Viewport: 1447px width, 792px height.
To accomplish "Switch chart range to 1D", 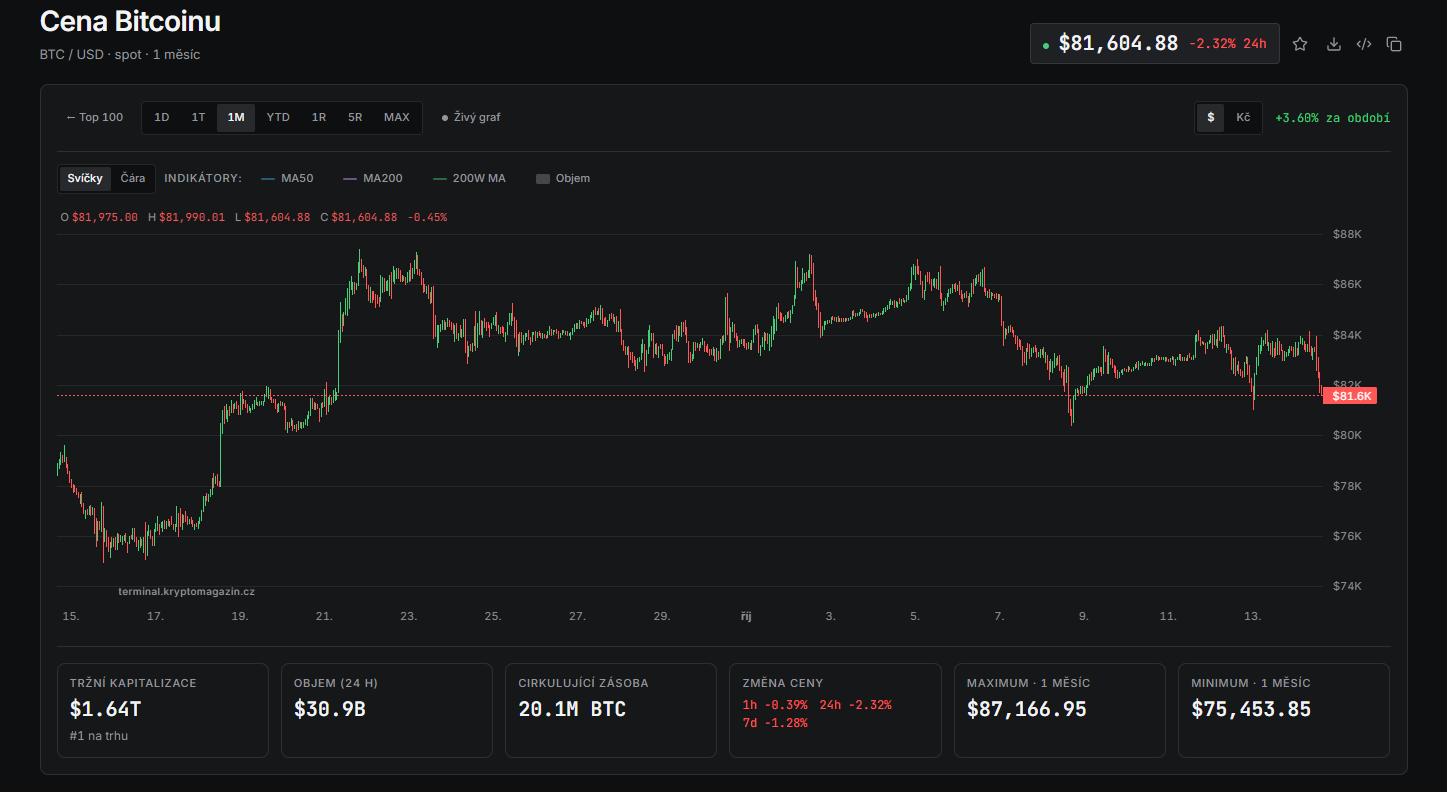I will coord(161,117).
